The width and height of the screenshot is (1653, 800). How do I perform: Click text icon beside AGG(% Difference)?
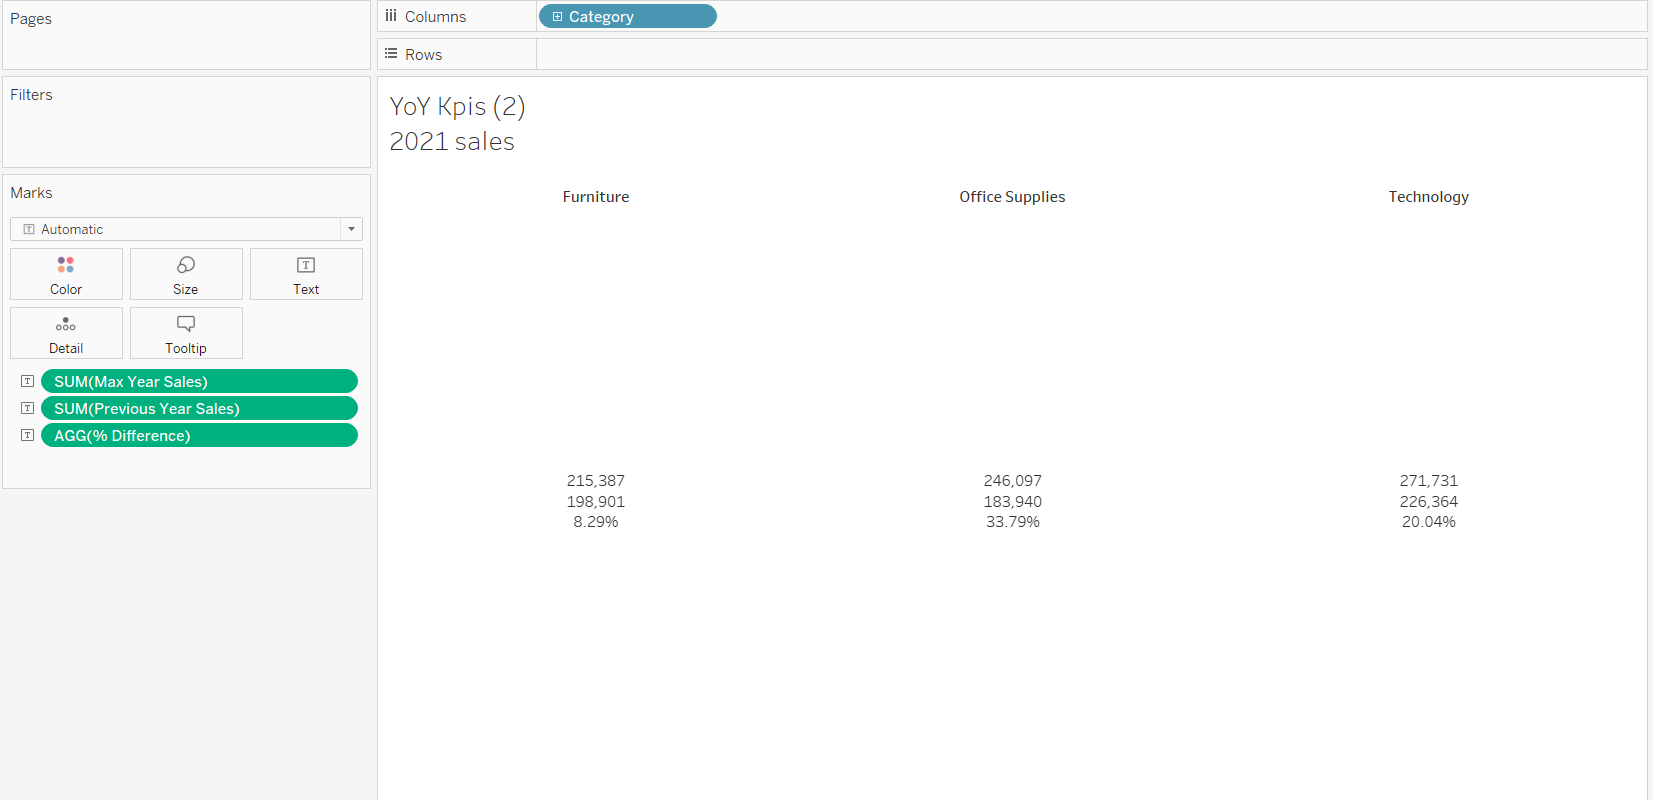(x=28, y=435)
